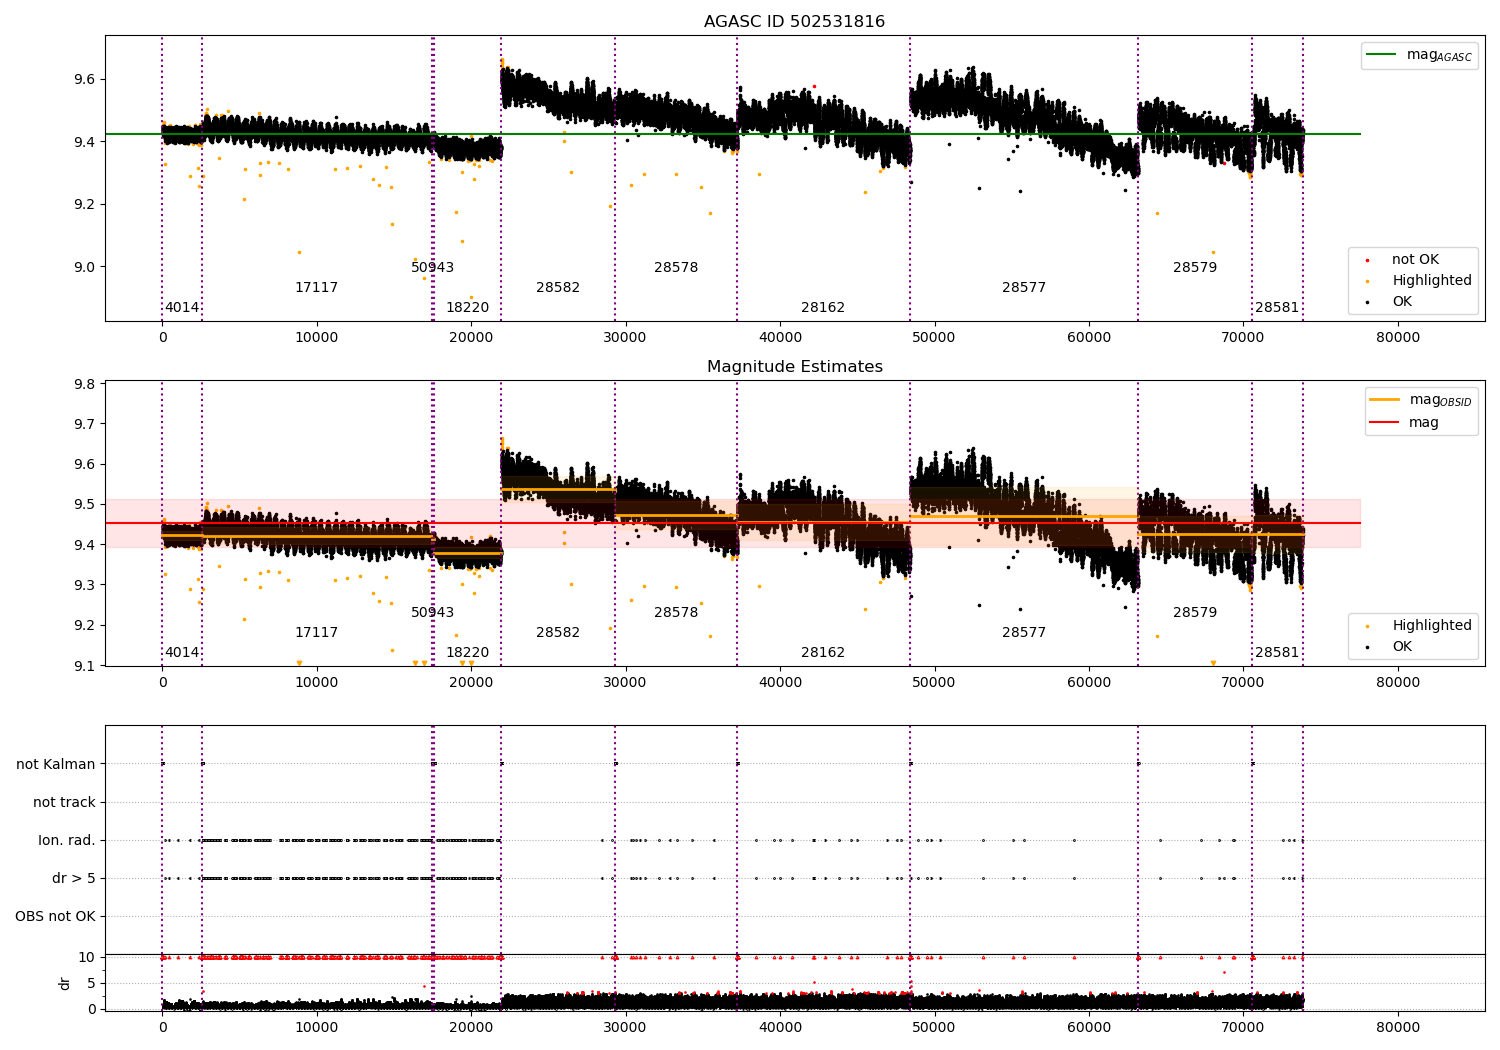Click the 9.3 y-axis tick label
Viewport: 1500px width, 1050px height.
85,585
